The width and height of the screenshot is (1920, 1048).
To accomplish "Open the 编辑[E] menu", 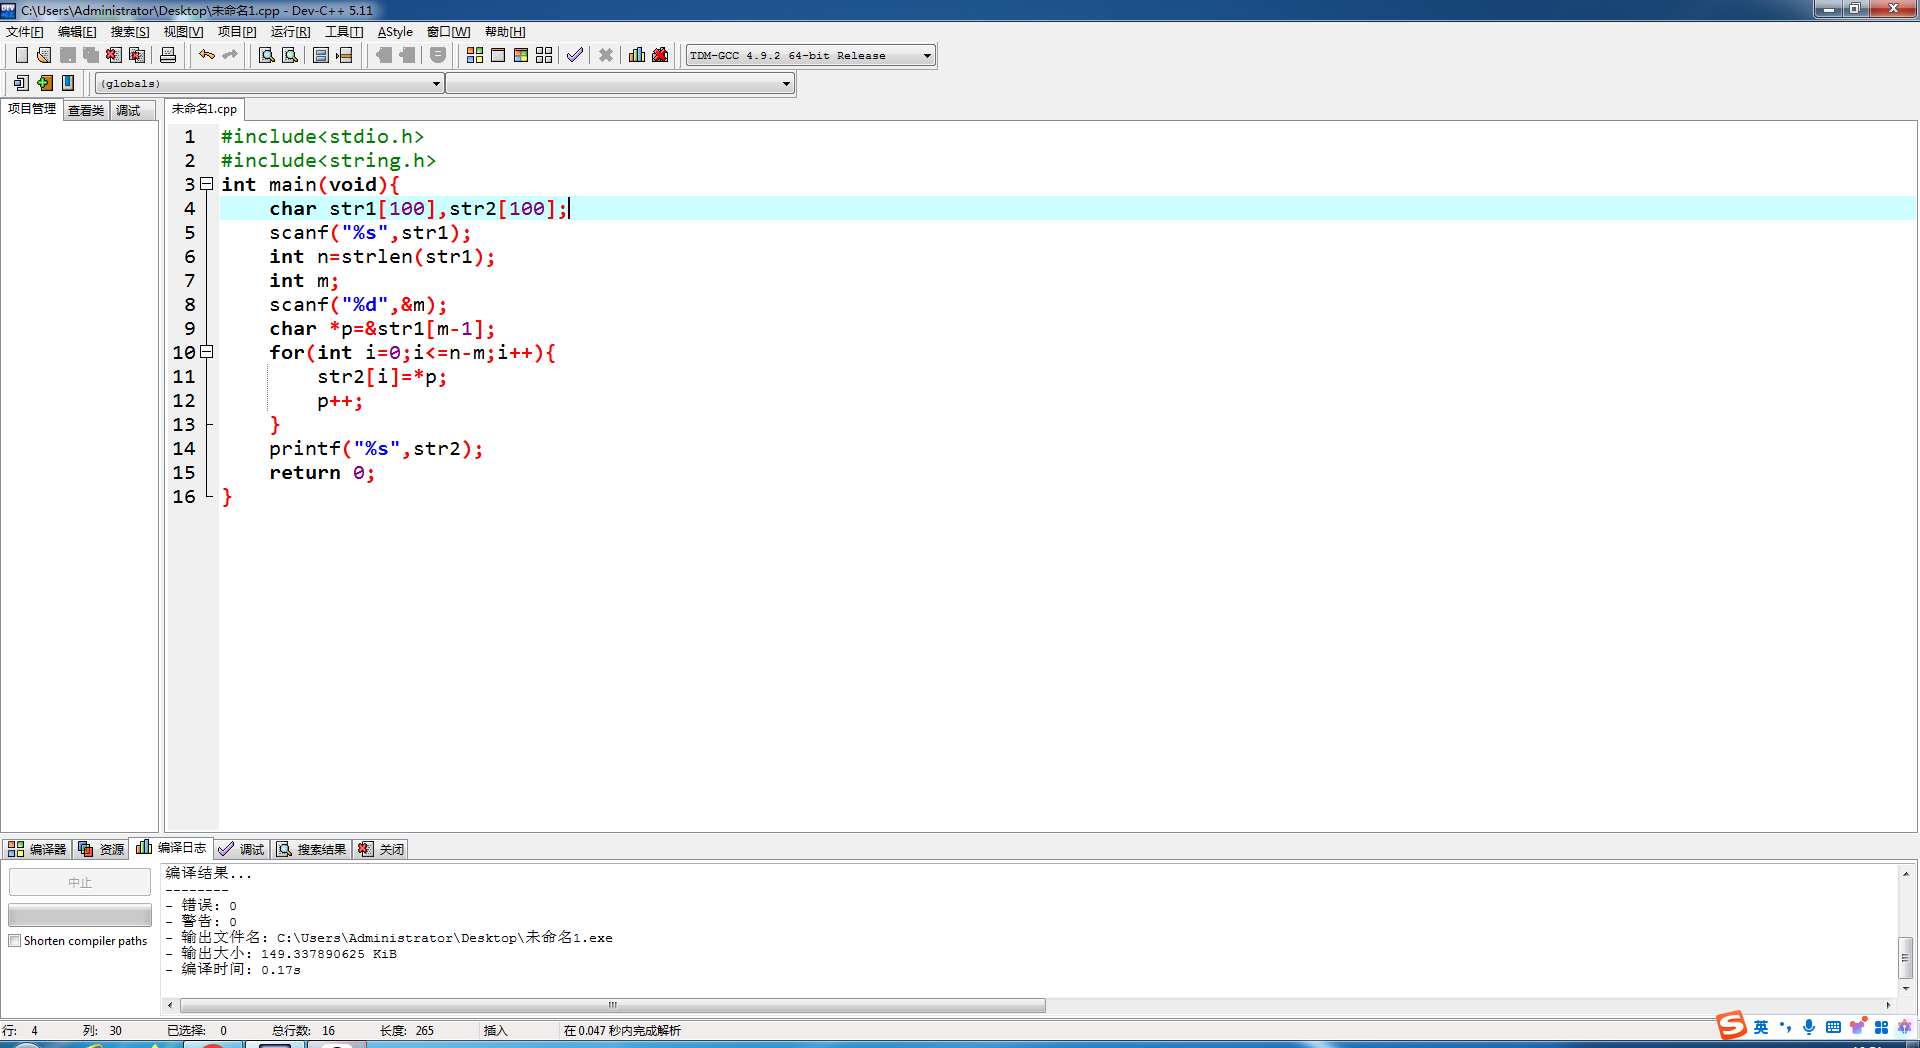I will 77,32.
